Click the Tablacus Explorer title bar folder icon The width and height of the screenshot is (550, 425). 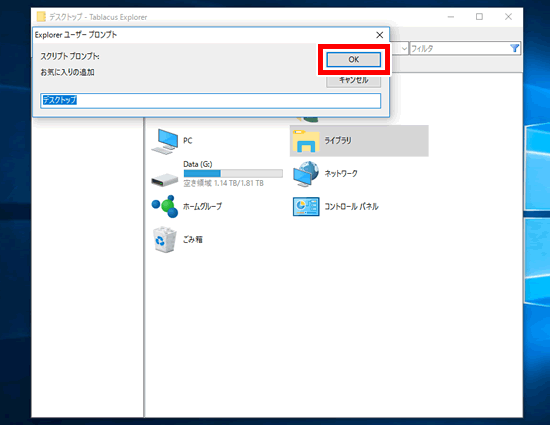[x=41, y=16]
